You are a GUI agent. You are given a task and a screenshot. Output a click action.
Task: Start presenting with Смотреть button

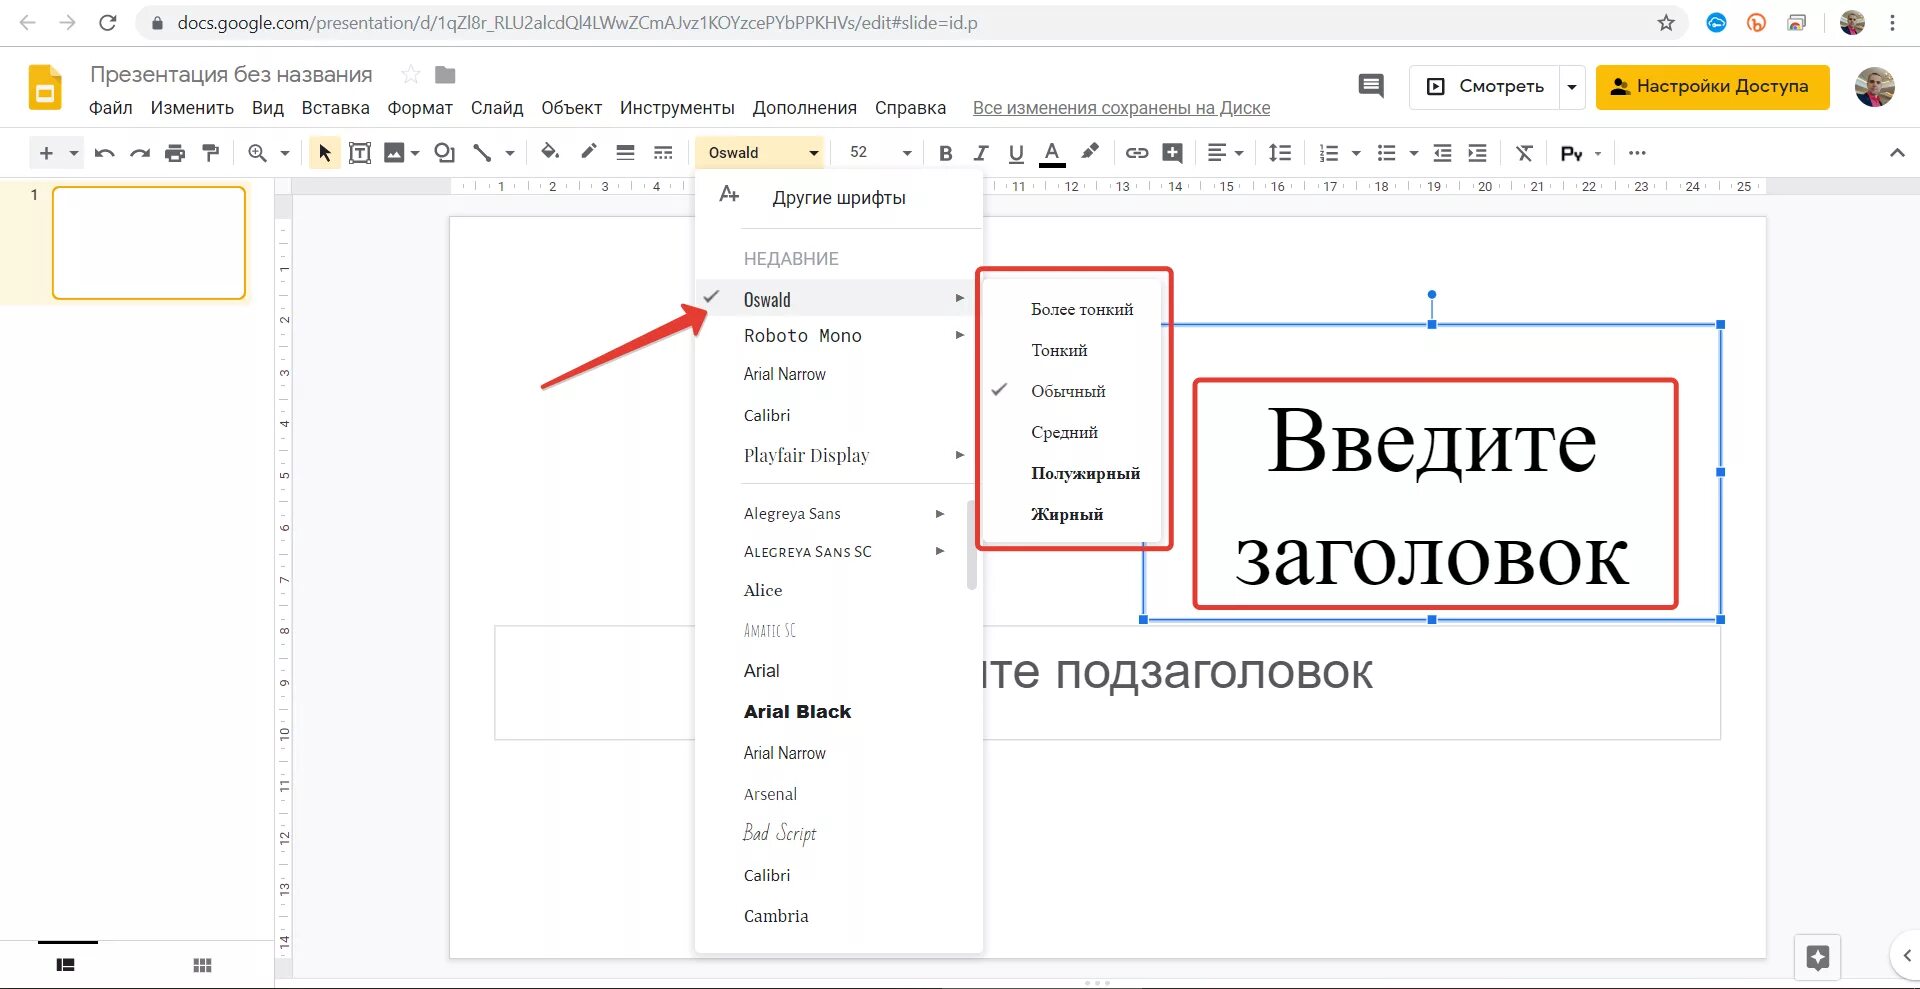tap(1485, 87)
